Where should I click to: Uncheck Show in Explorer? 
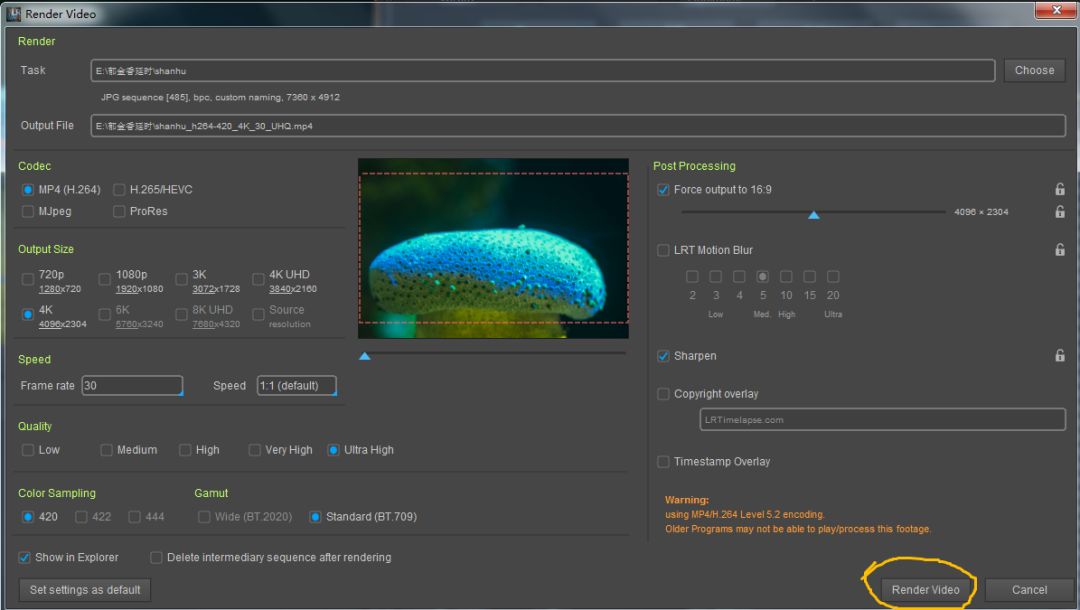24,557
